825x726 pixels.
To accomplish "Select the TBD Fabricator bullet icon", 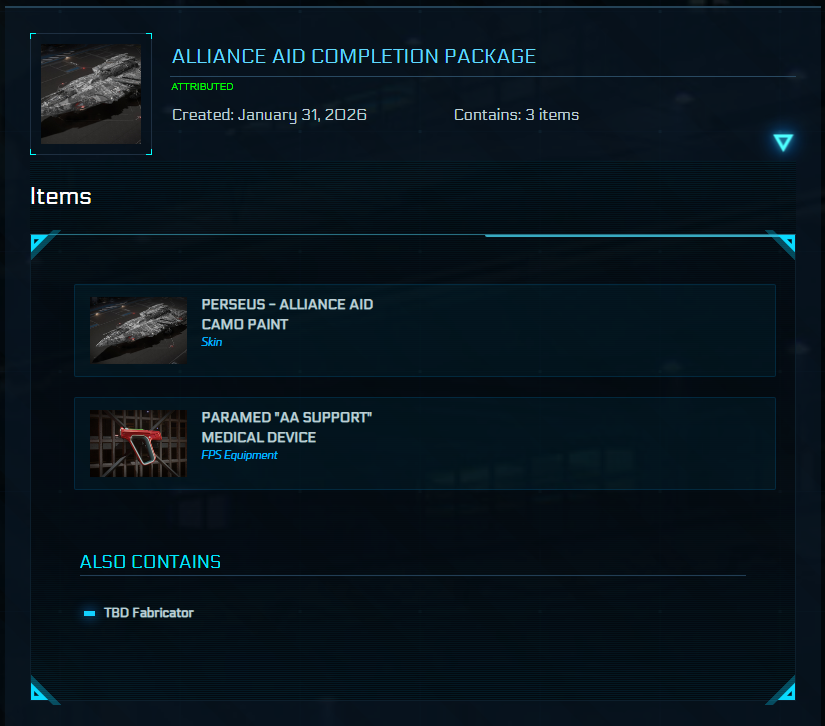I will pos(88,612).
